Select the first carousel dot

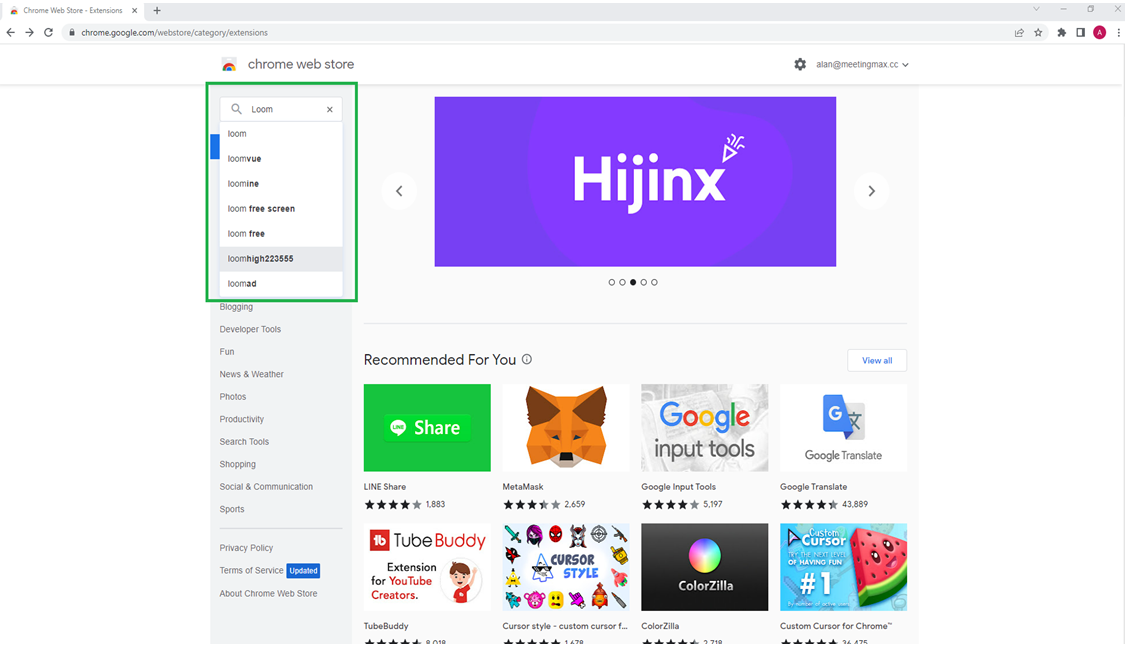coord(611,282)
